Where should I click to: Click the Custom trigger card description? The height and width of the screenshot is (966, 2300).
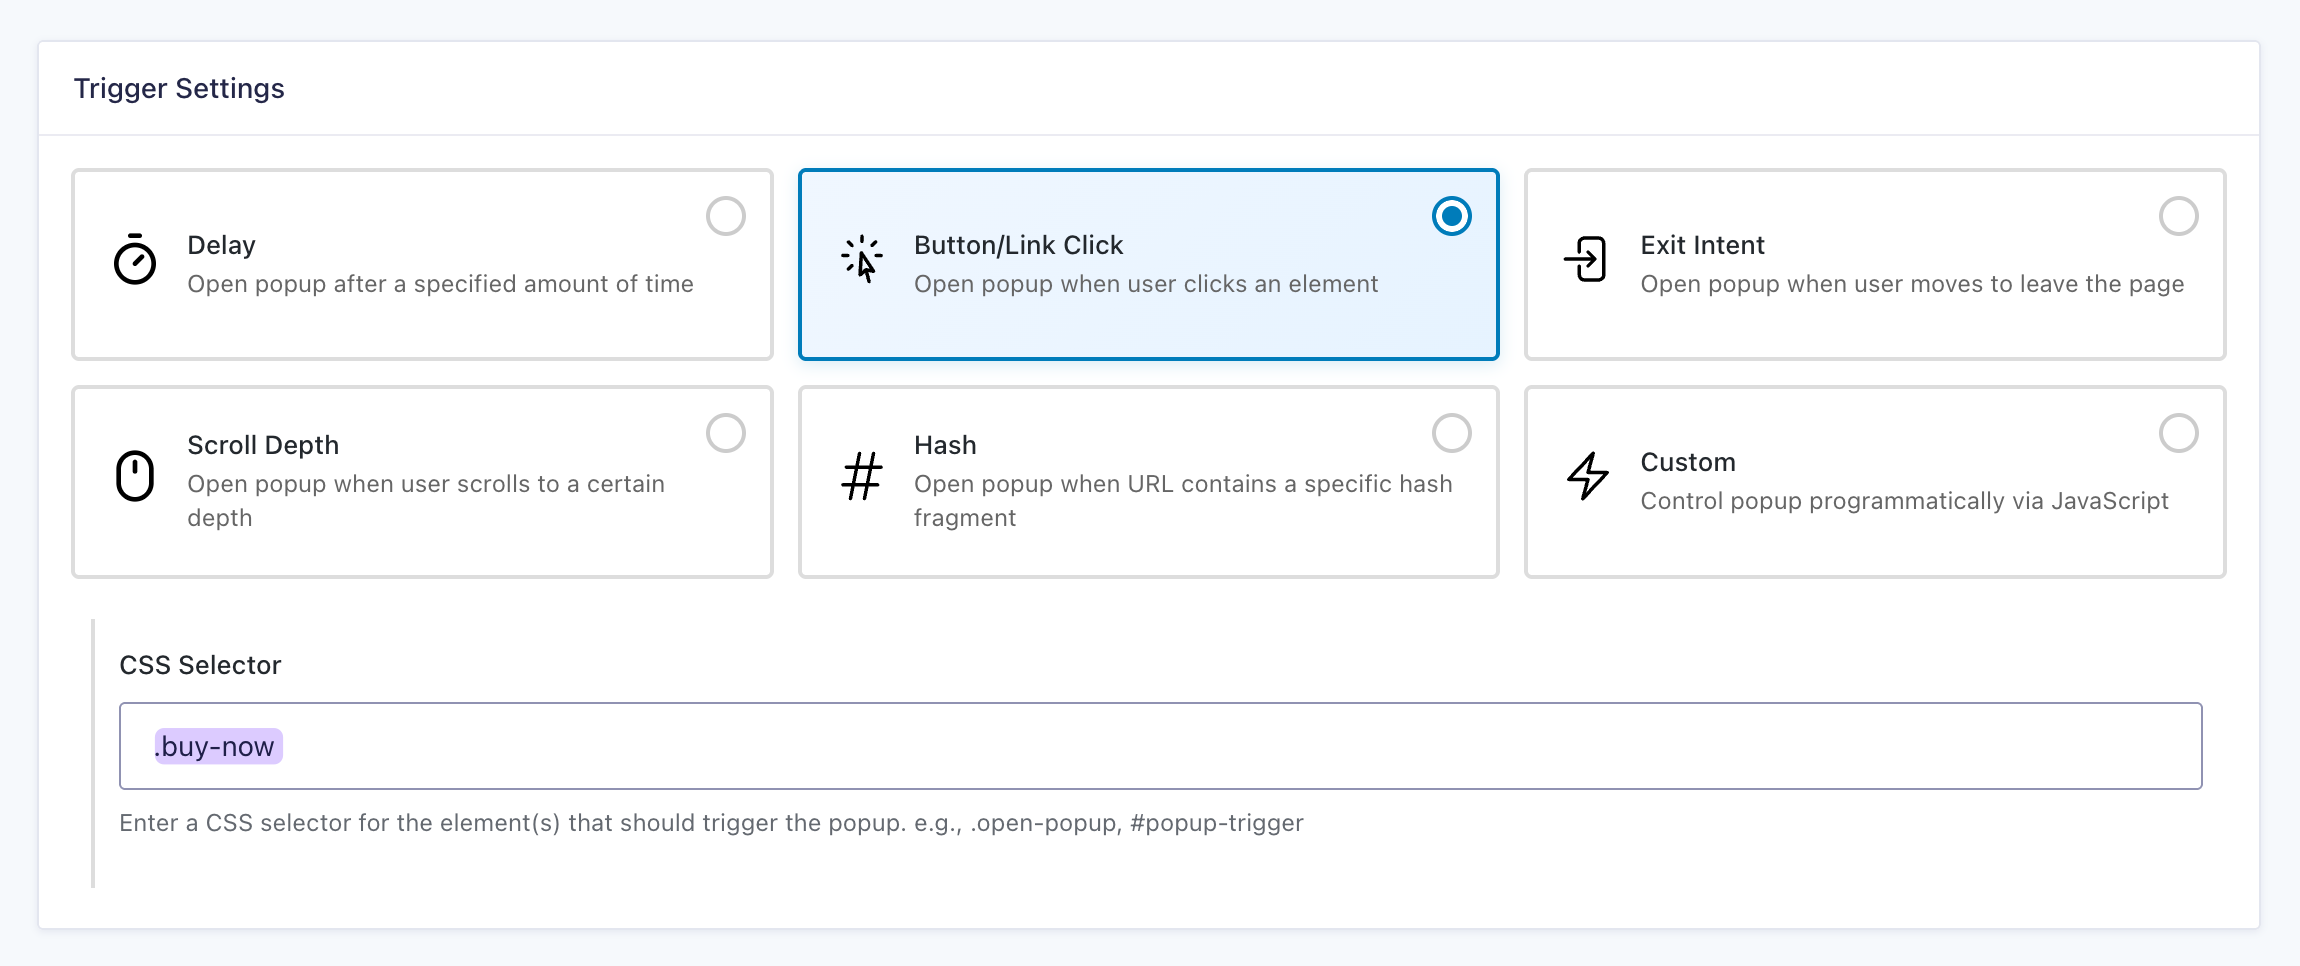tap(1904, 501)
